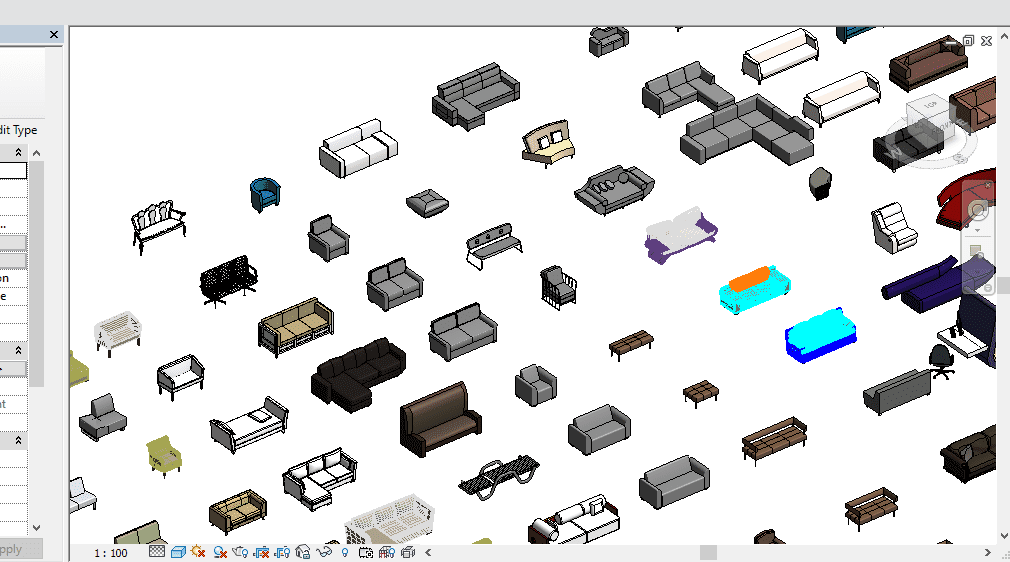Click the Unlocked 3D View house icon
1010x562 pixels.
(303, 552)
